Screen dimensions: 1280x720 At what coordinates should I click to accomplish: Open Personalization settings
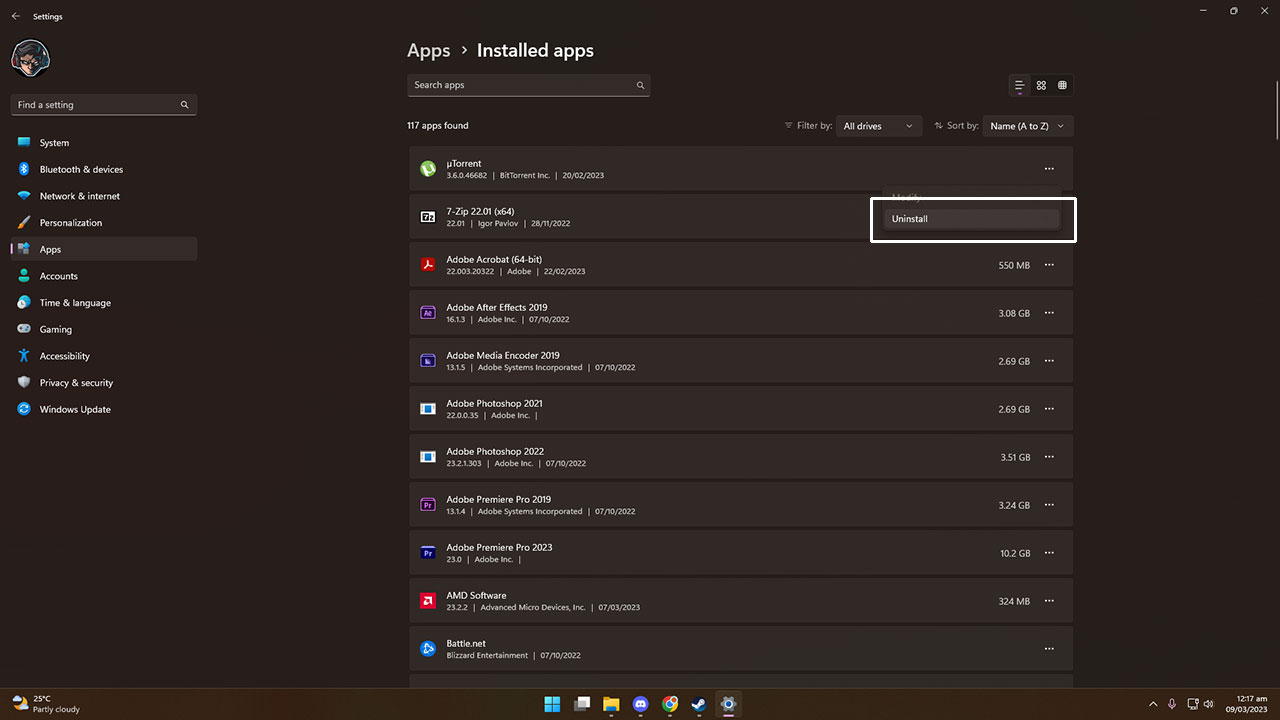click(104, 223)
